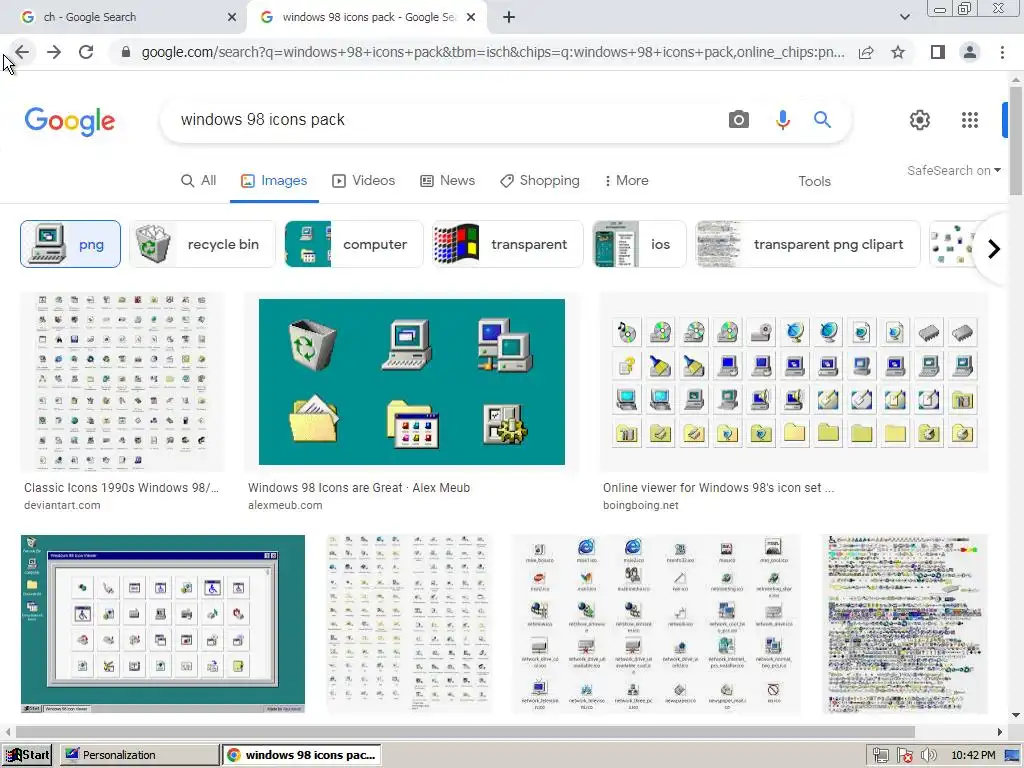Close the 'windows 98 icons pack' tab
Screen dimensions: 1024x768
pyautogui.click(x=471, y=17)
